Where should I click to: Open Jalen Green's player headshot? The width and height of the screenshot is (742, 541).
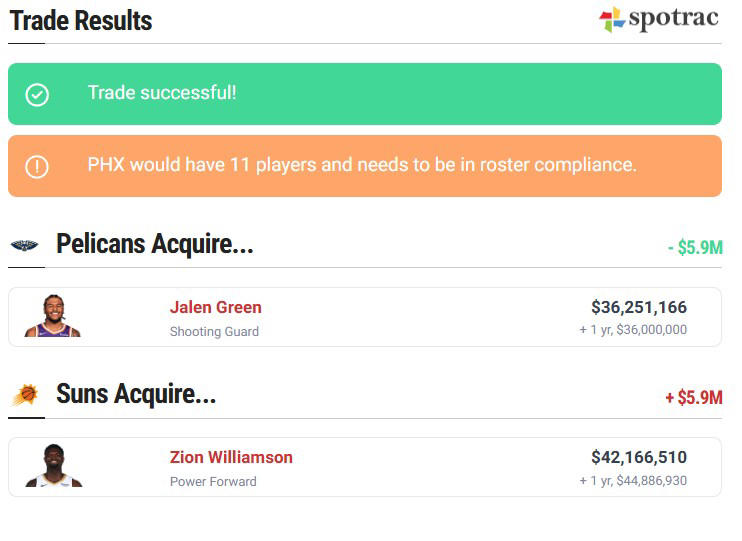point(53,316)
